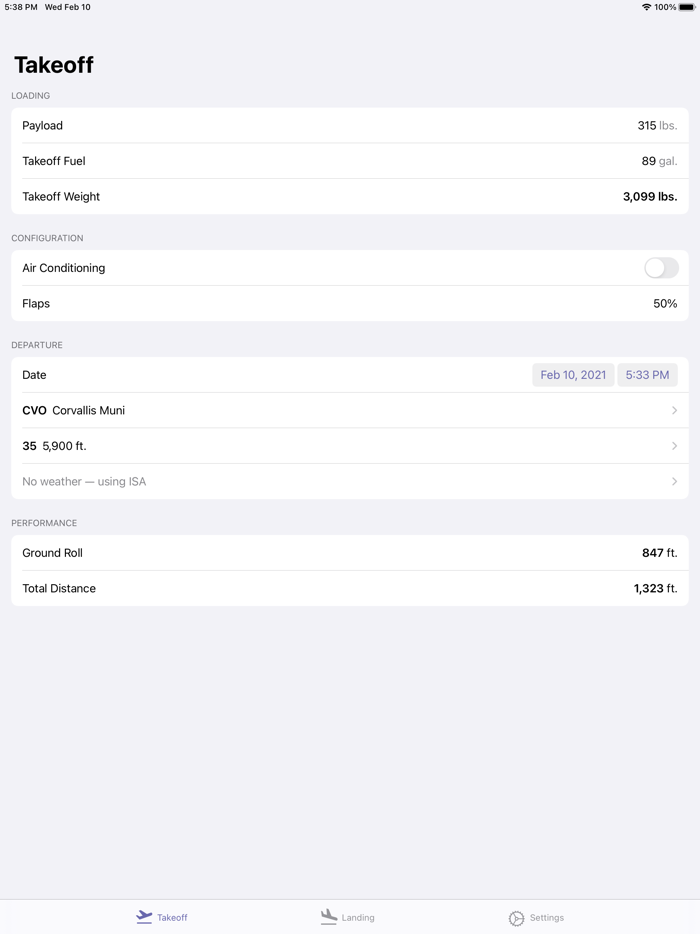Tap the Takeoff airplane icon
The image size is (700, 934).
tap(144, 917)
